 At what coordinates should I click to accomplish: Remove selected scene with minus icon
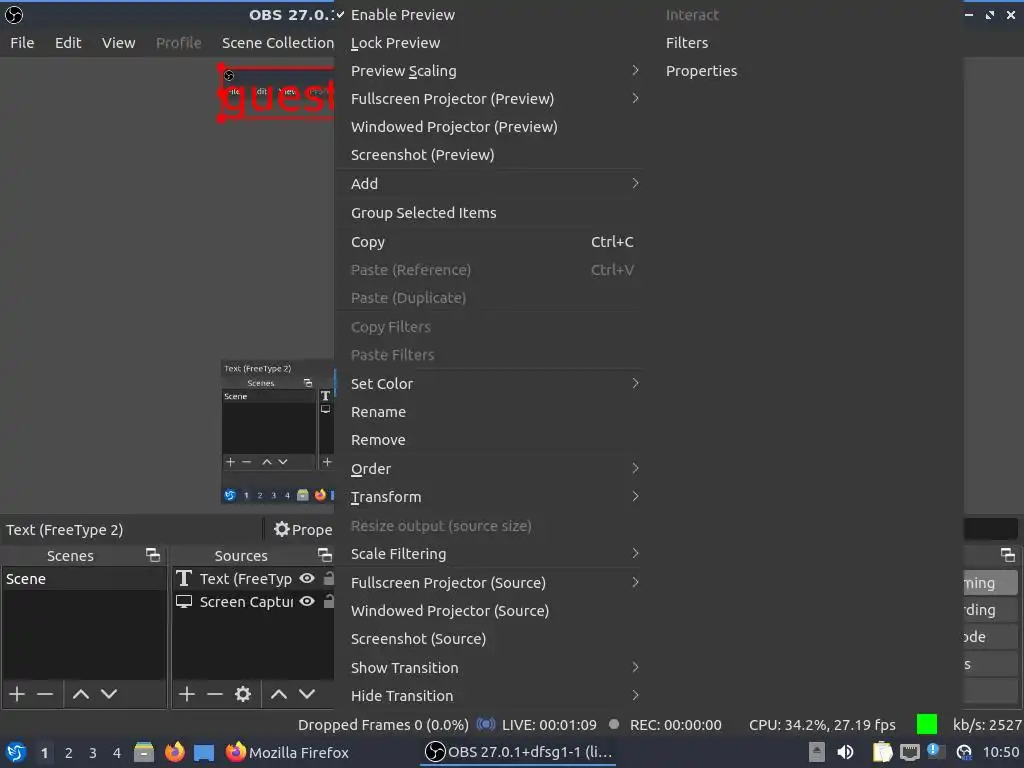pos(45,694)
